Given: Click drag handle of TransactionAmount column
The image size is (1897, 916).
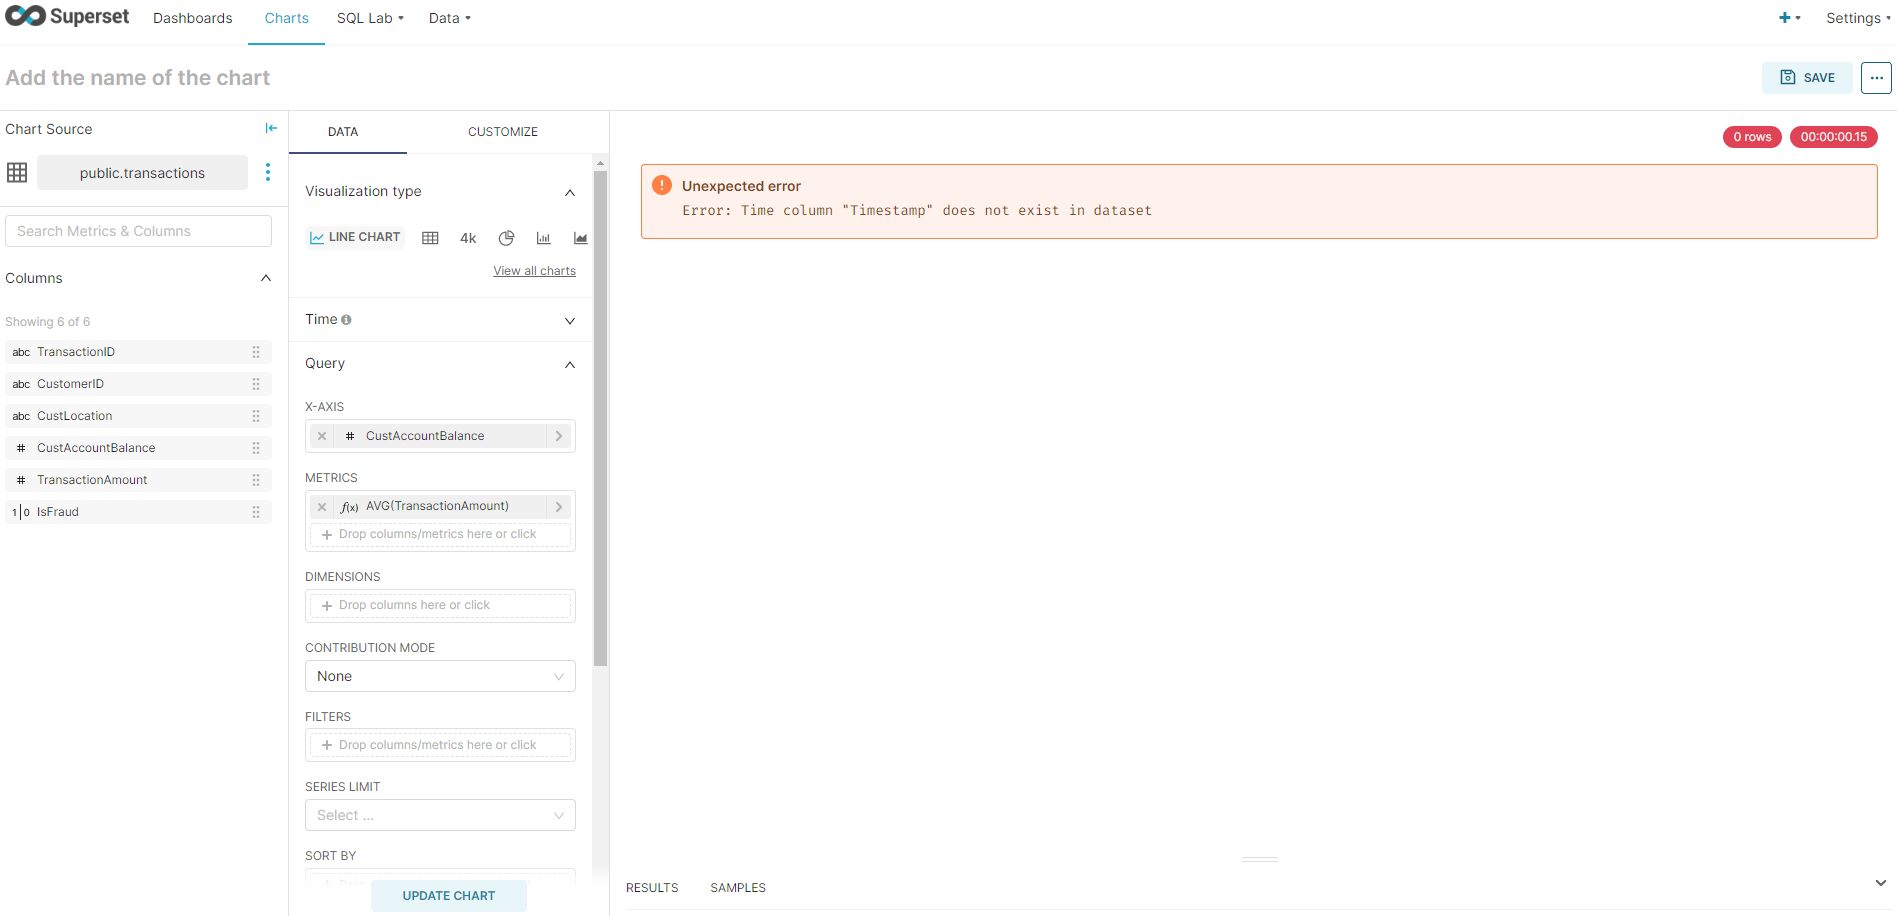Looking at the screenshot, I should [256, 480].
